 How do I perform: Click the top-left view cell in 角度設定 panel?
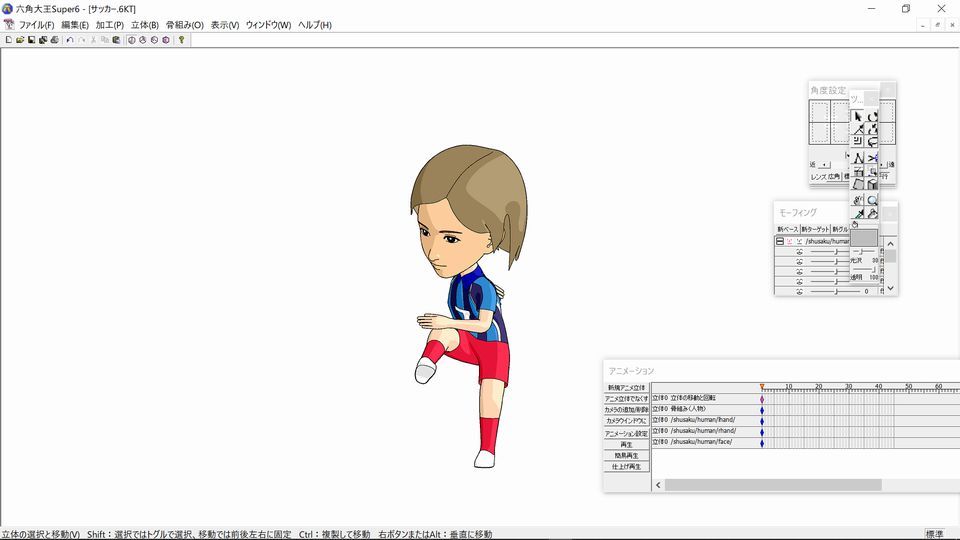tap(820, 111)
